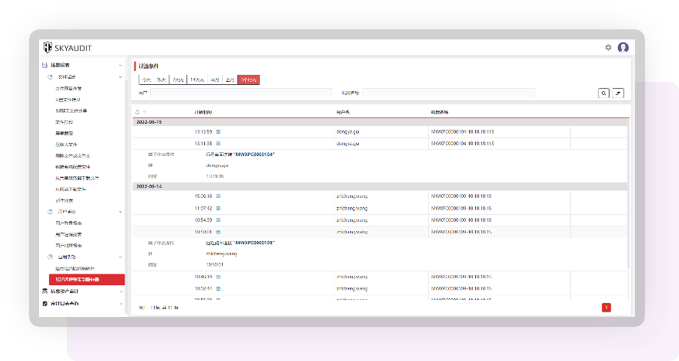Select the red highlighted time-range tab
Screen dimensions: 679x361
tap(249, 80)
